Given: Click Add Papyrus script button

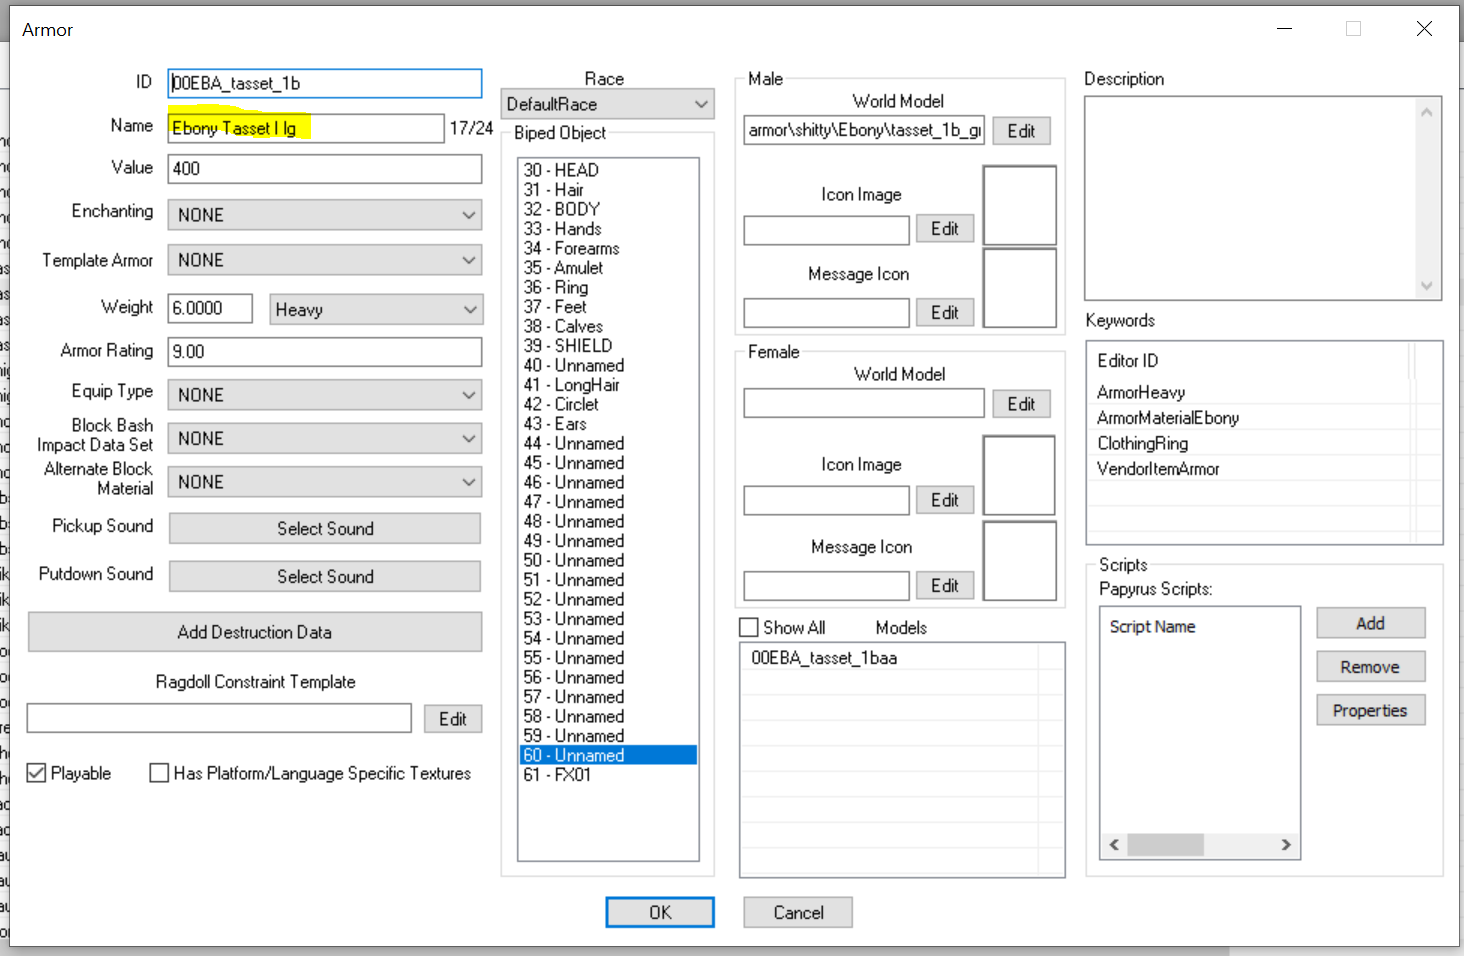Looking at the screenshot, I should (1371, 623).
